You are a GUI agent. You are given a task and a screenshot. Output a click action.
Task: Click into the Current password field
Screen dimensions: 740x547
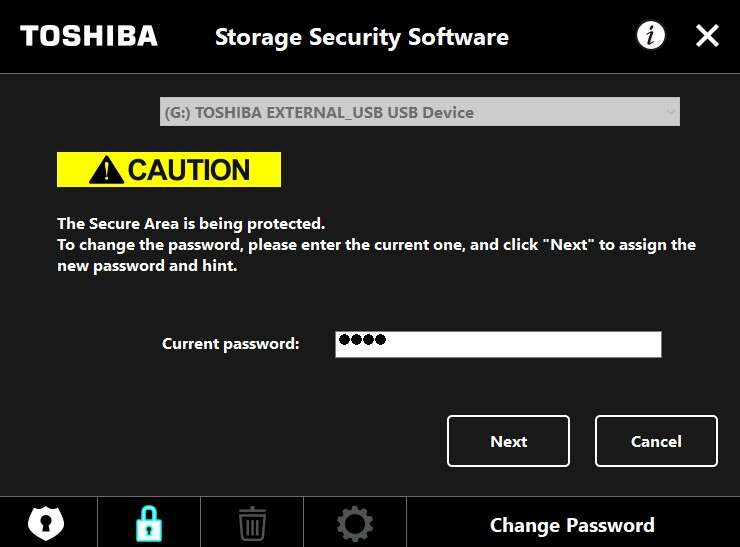click(x=520, y=344)
